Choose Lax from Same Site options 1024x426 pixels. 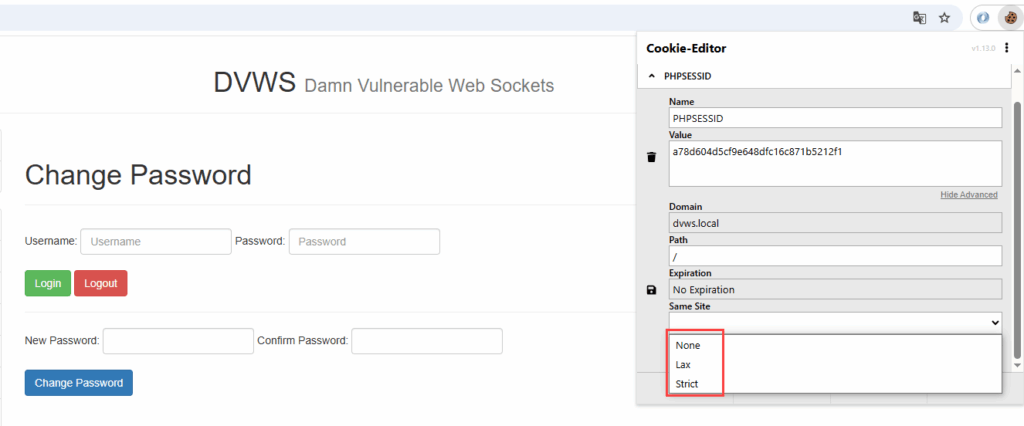(x=683, y=365)
